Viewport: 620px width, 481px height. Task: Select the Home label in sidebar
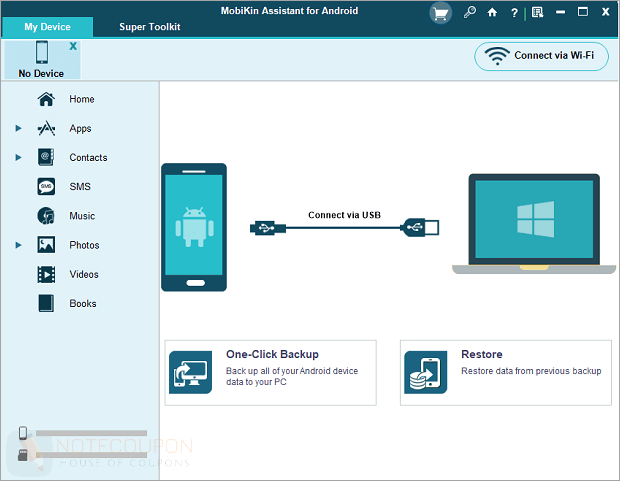(82, 99)
